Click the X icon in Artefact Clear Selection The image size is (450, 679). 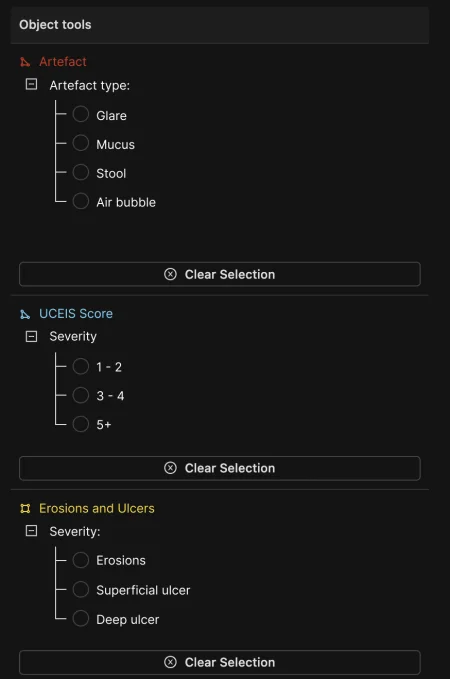pos(170,274)
